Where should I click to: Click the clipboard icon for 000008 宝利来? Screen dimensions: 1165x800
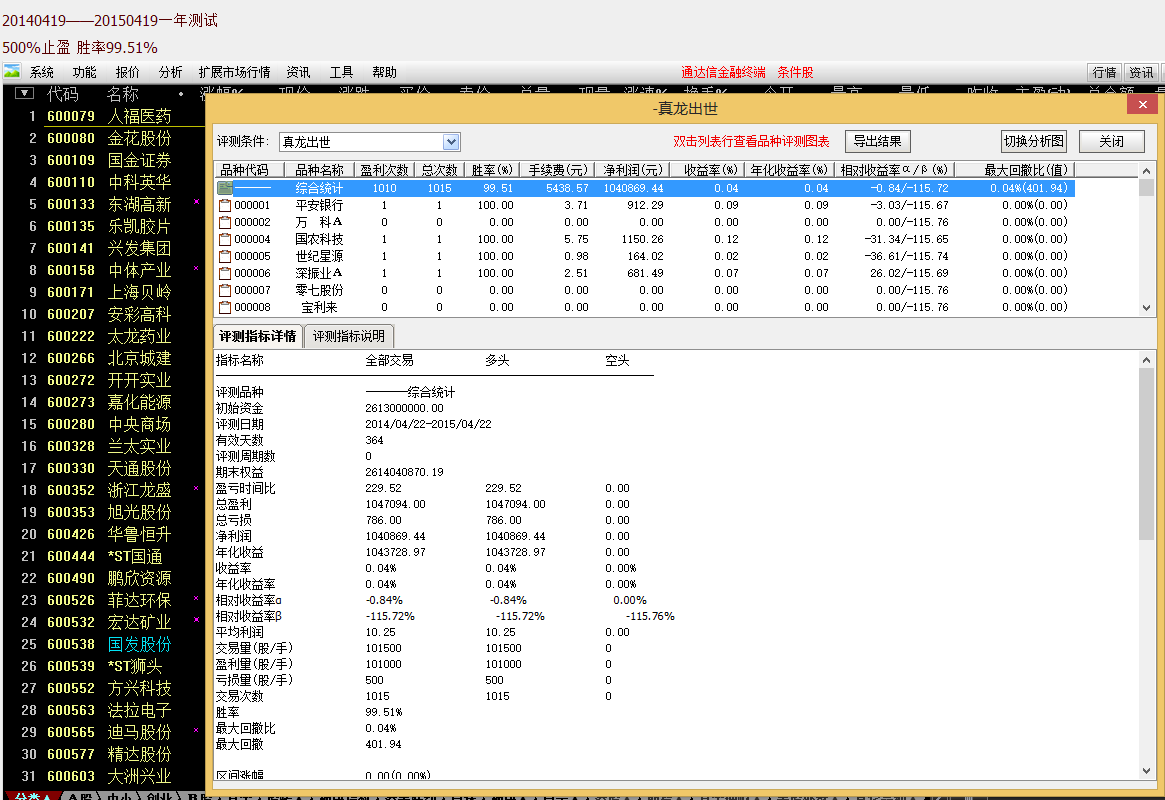(x=224, y=308)
